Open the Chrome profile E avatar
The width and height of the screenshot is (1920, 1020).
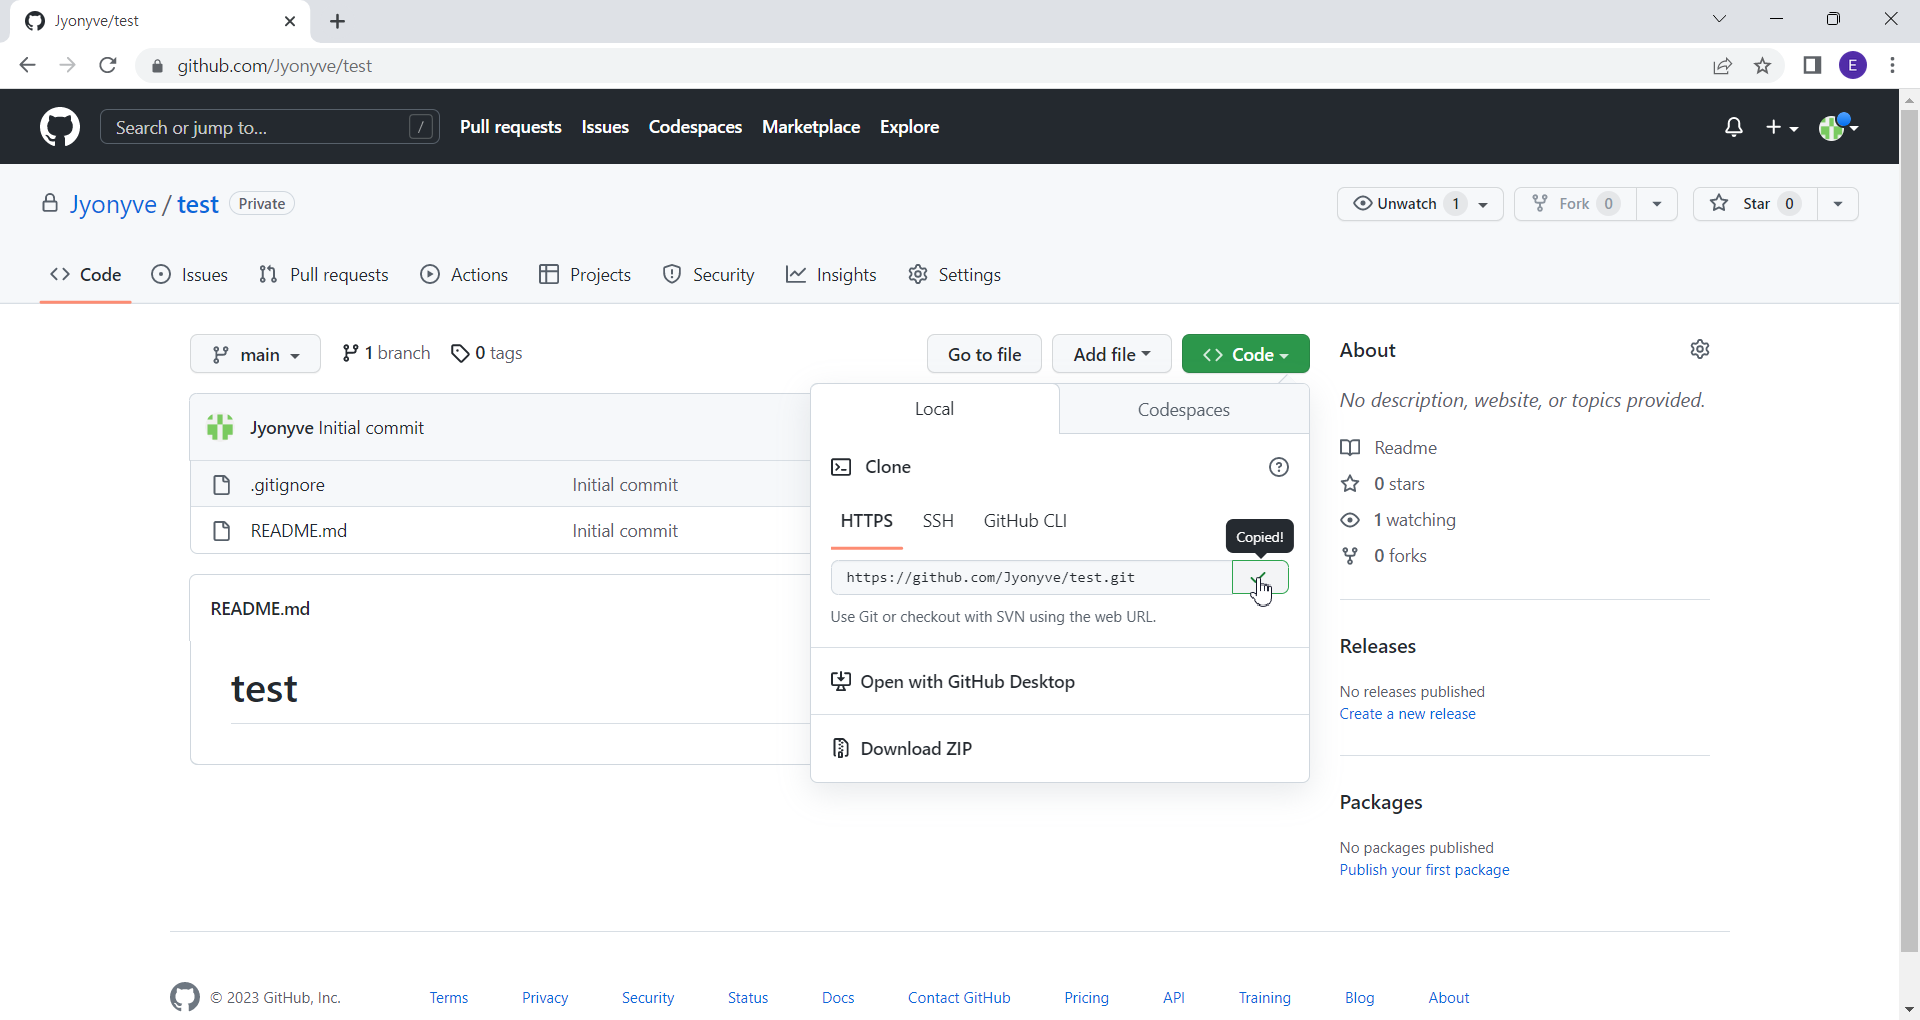click(x=1853, y=66)
